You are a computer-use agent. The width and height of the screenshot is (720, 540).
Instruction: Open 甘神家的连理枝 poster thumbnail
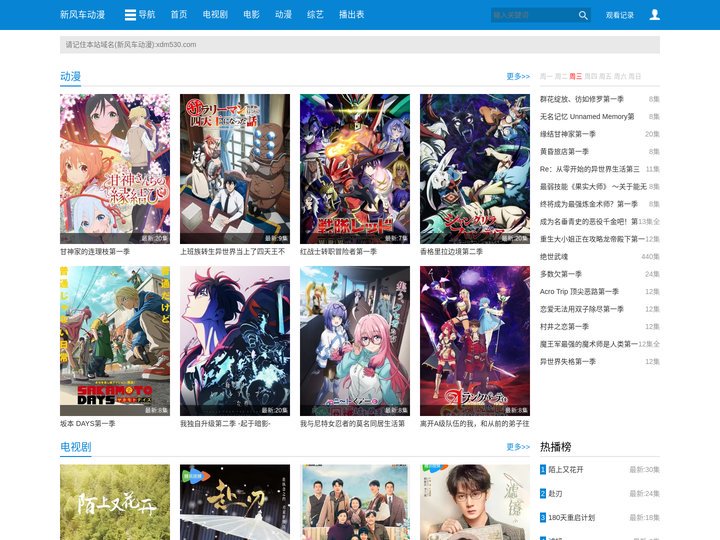tap(115, 169)
